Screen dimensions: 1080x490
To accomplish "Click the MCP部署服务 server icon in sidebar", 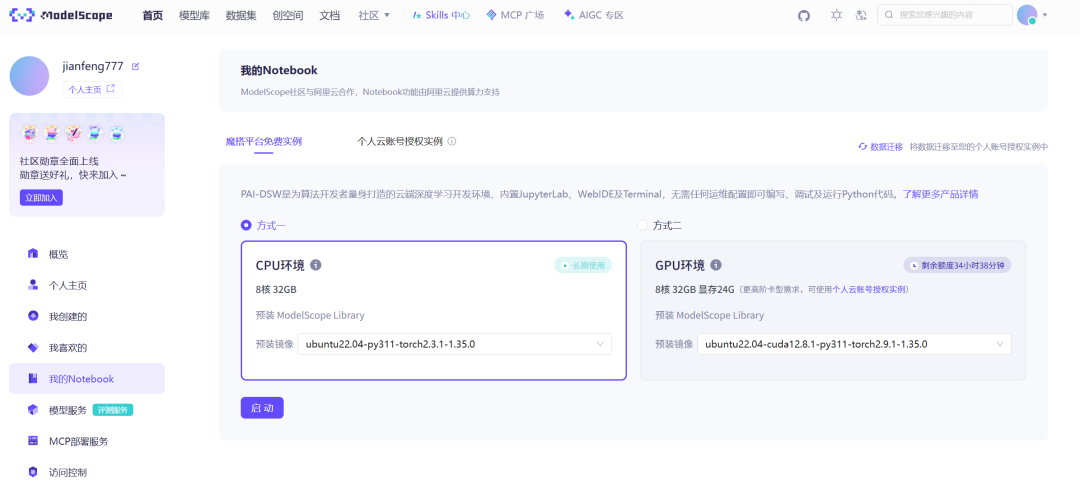I will pos(32,440).
